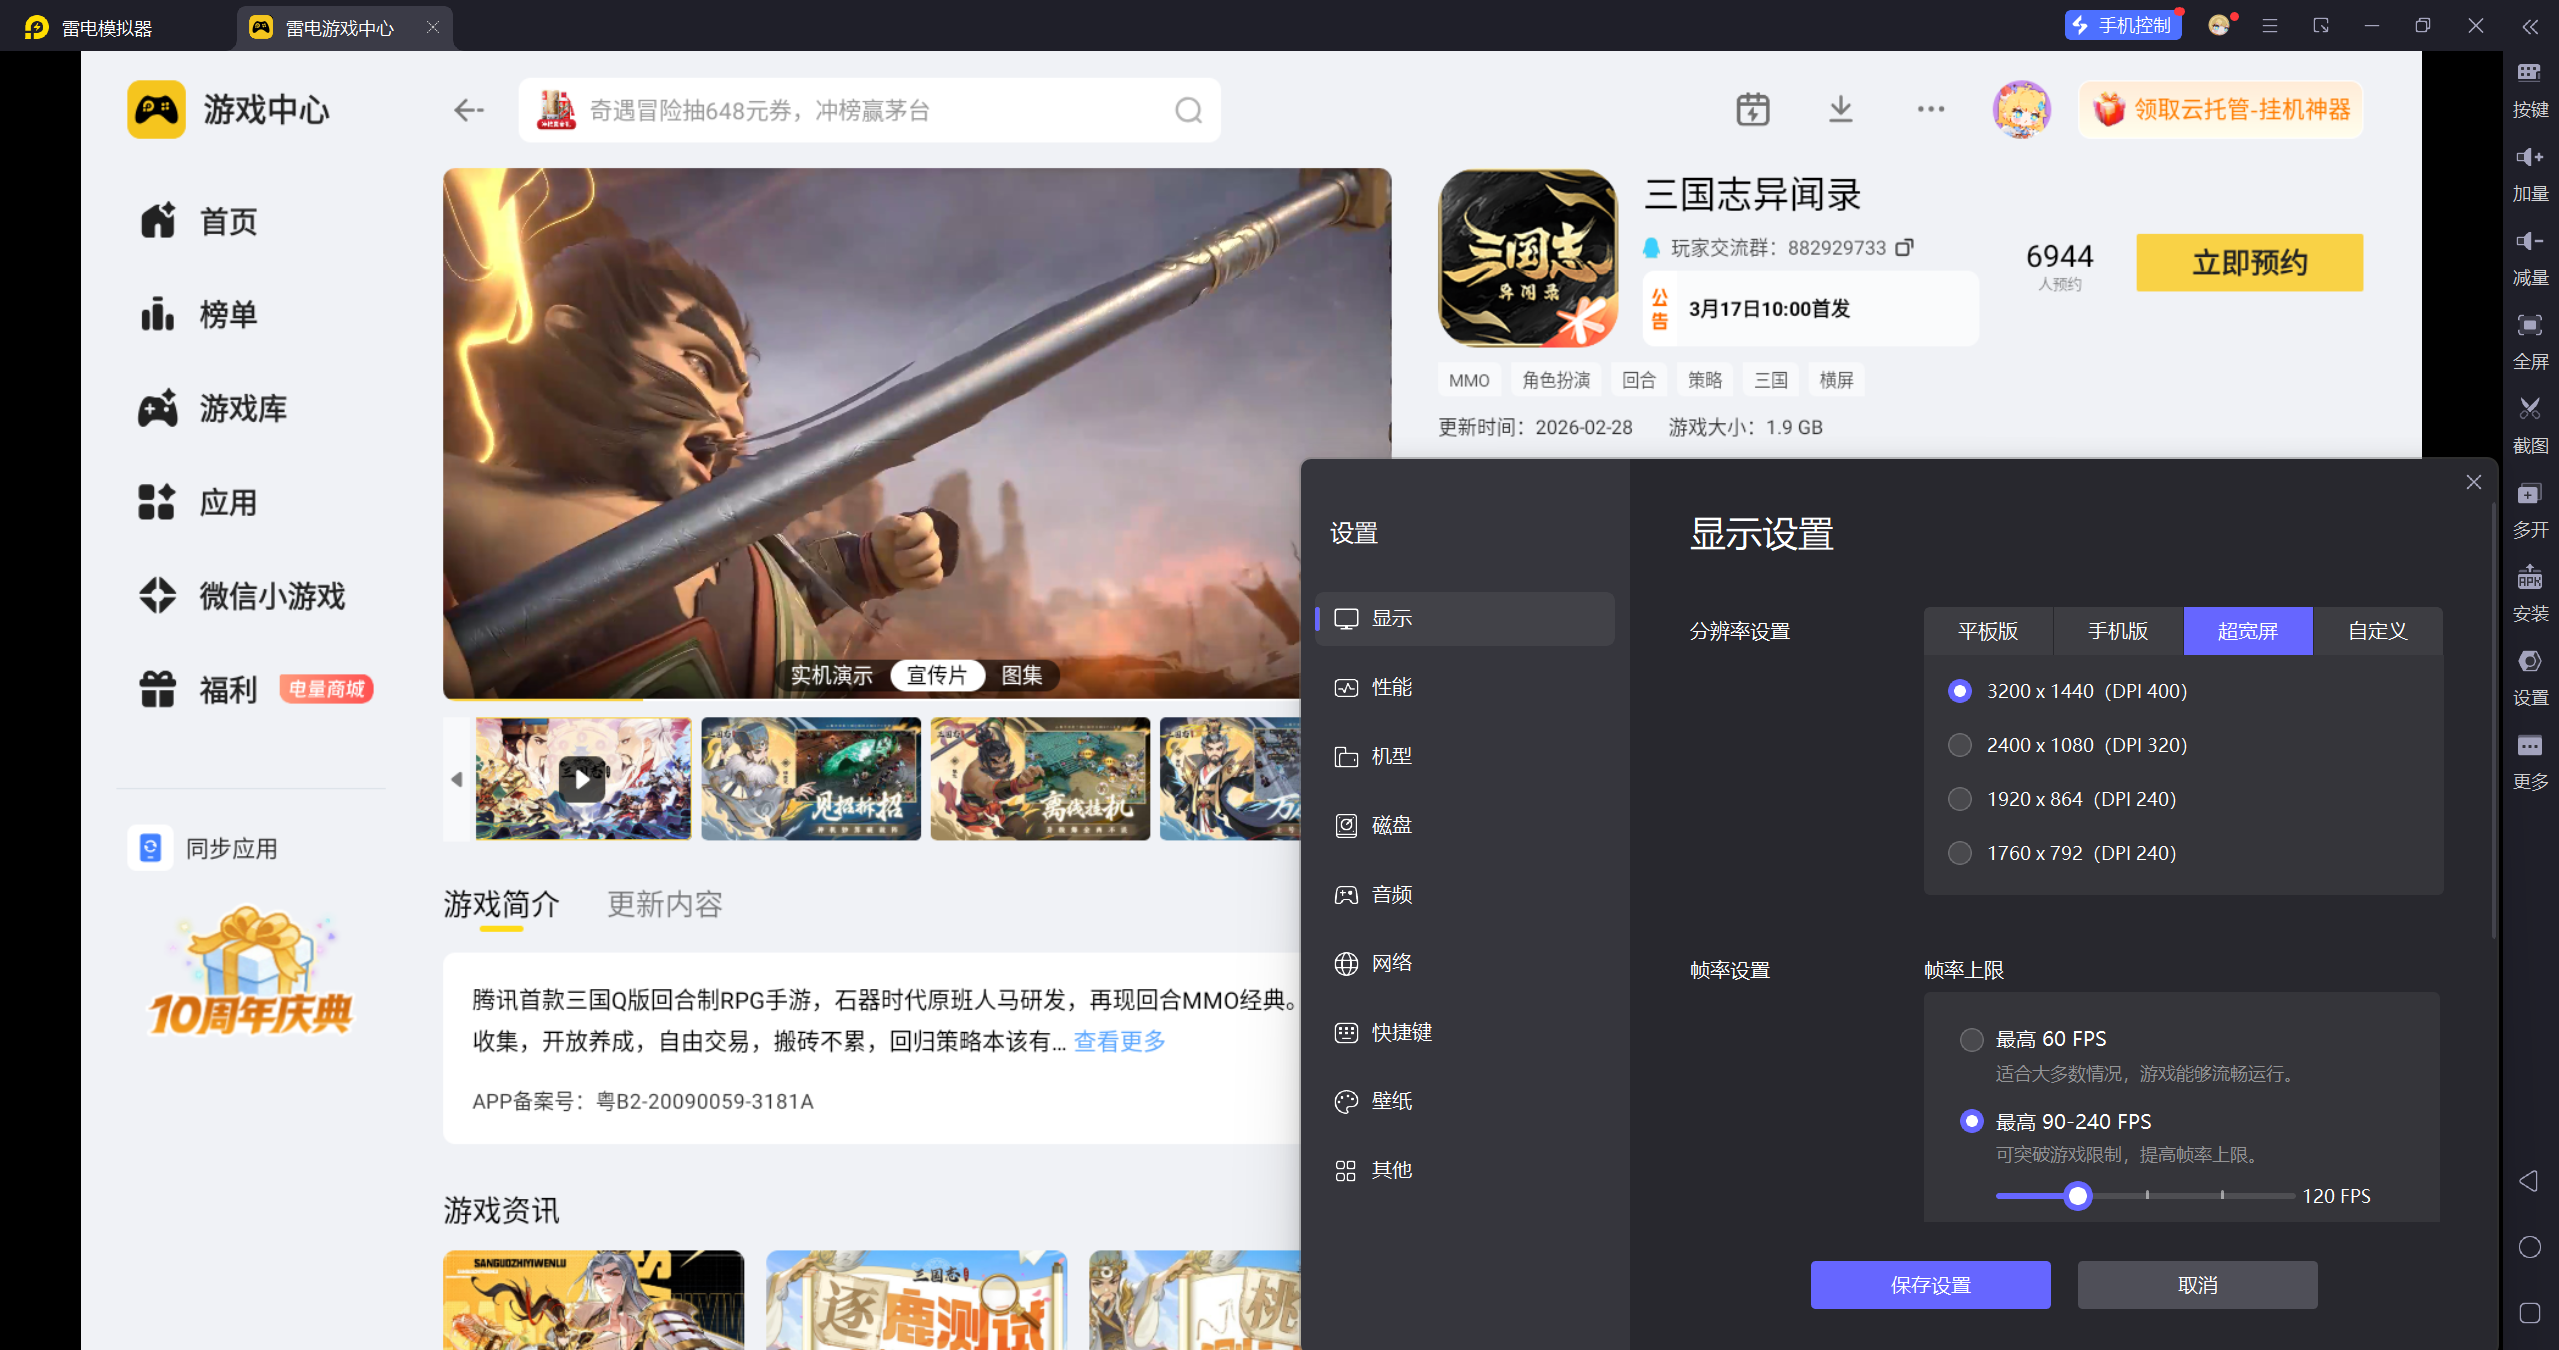
Task: Select 2400 x 1080 resolution option
Action: point(1960,745)
